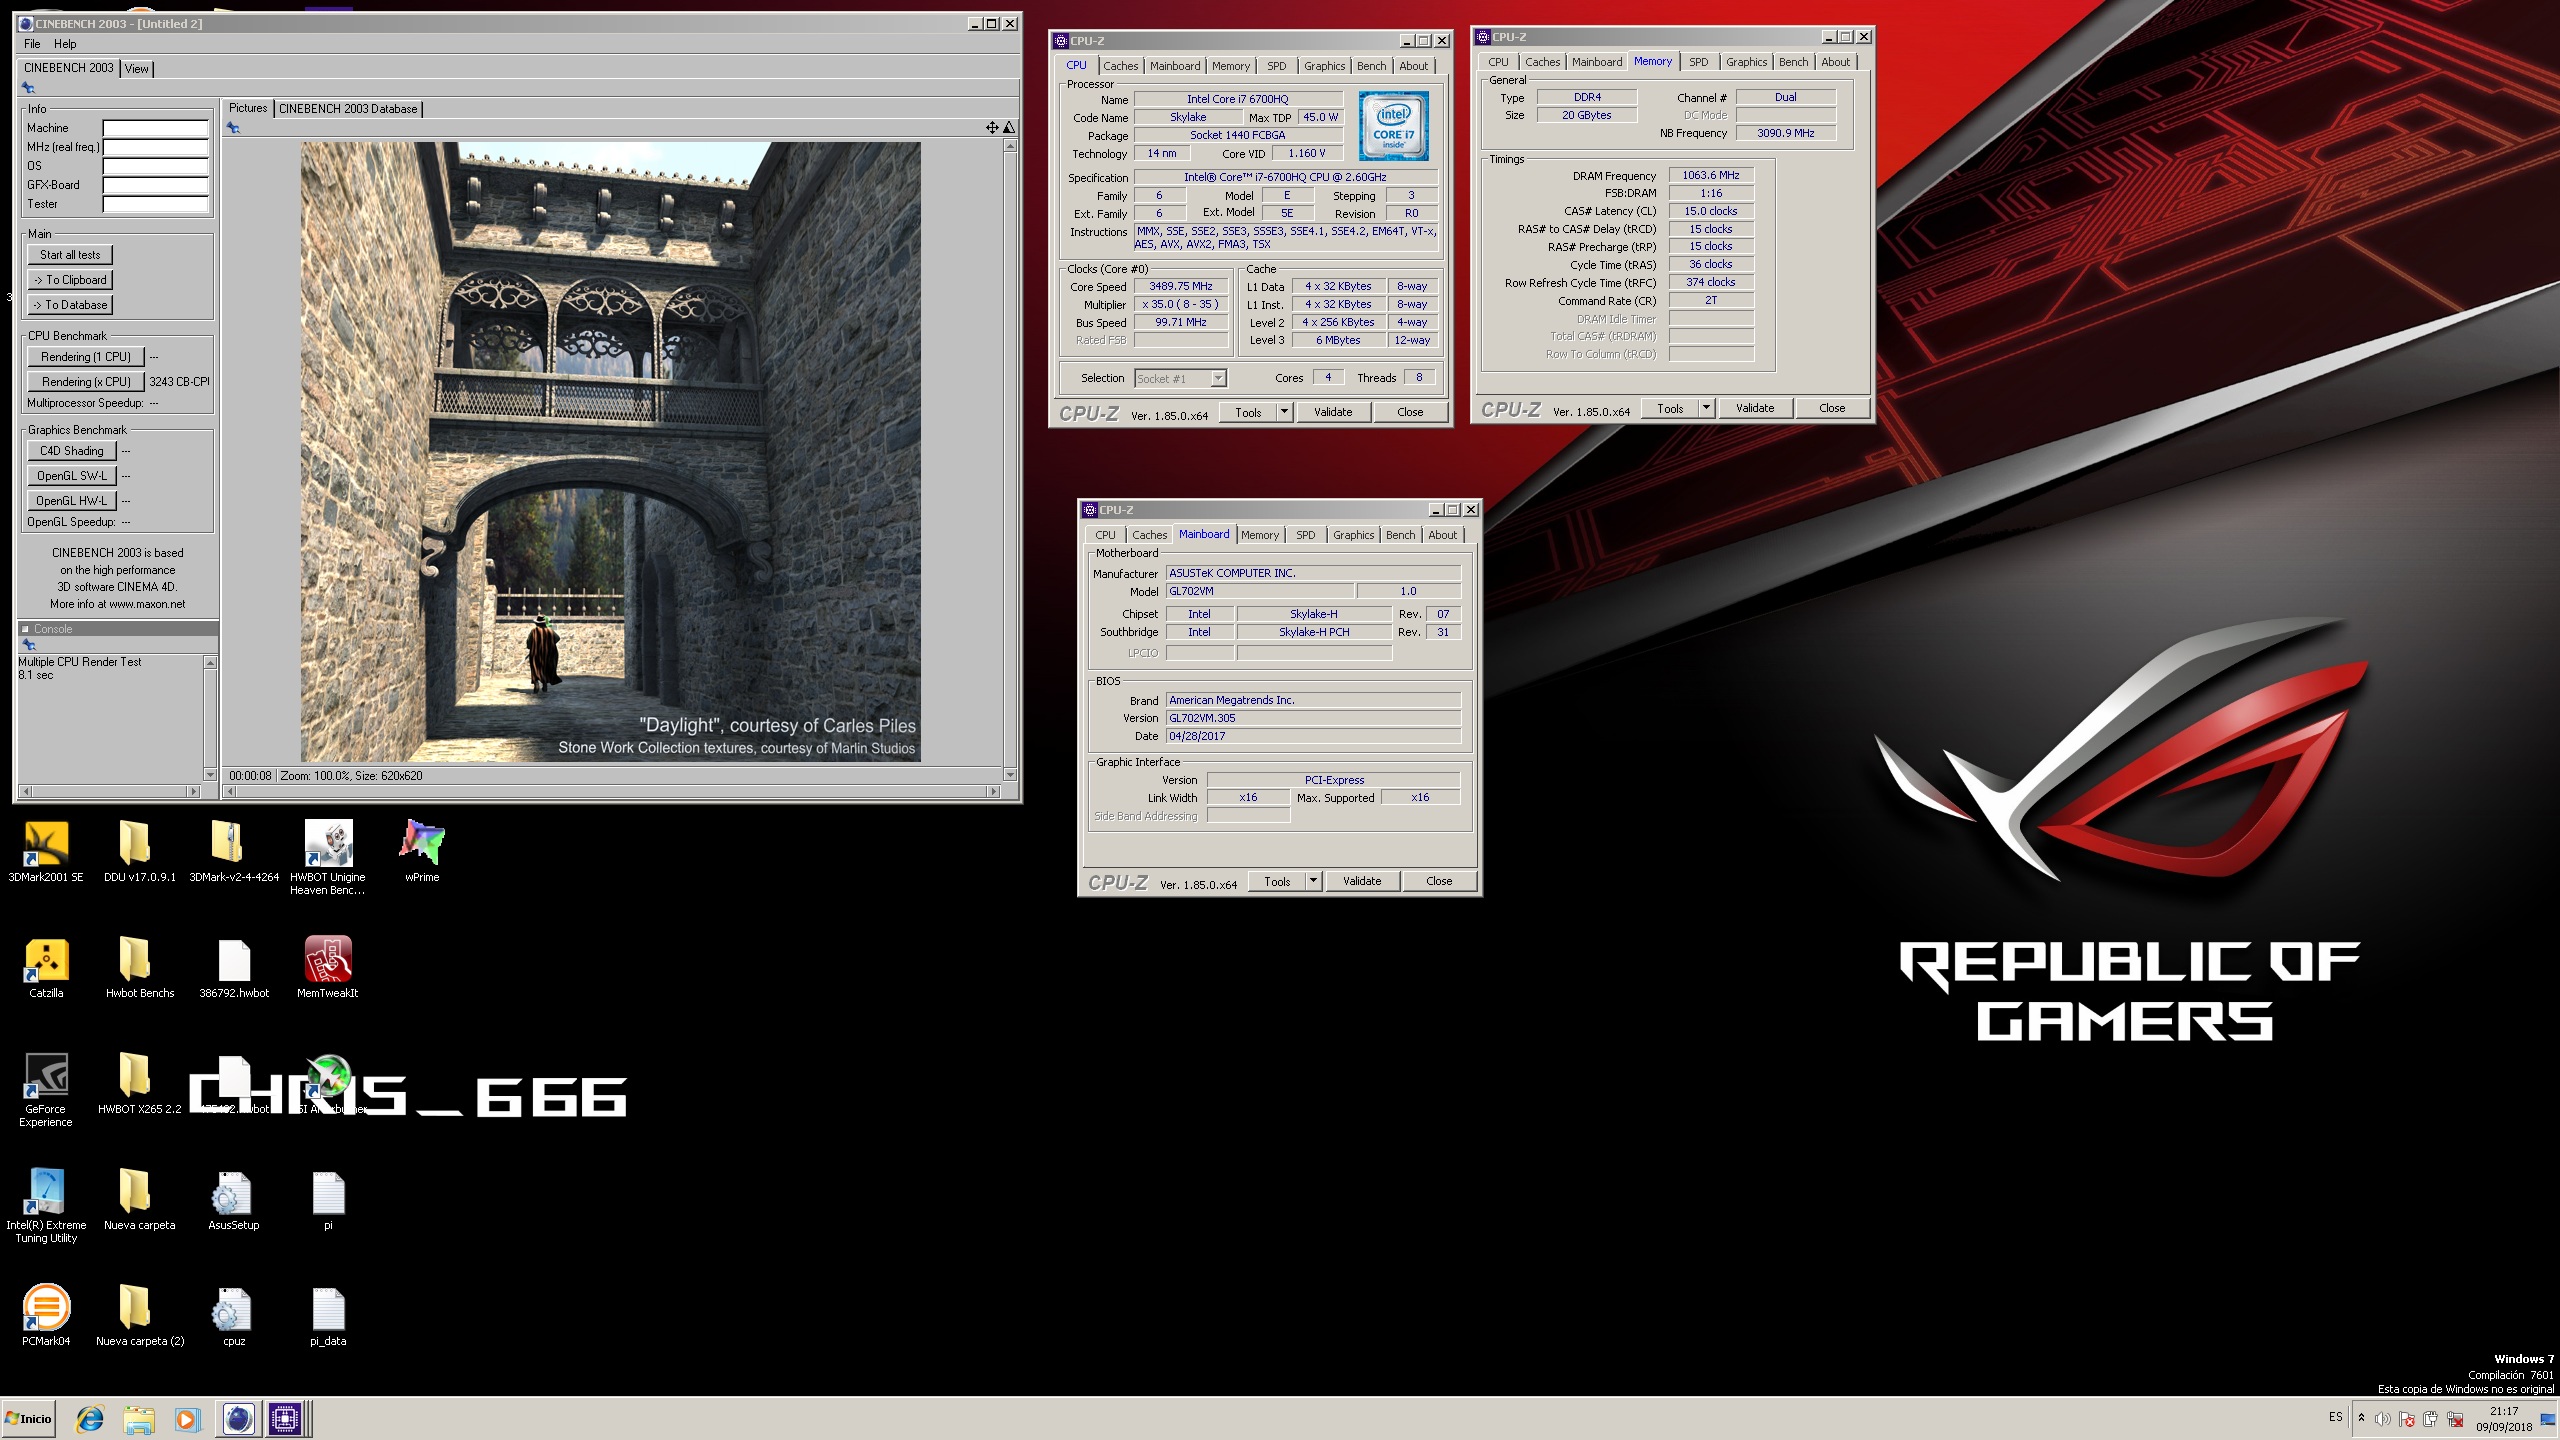The width and height of the screenshot is (2560, 1440).
Task: Launch the wPrime desktop icon
Action: (x=421, y=851)
